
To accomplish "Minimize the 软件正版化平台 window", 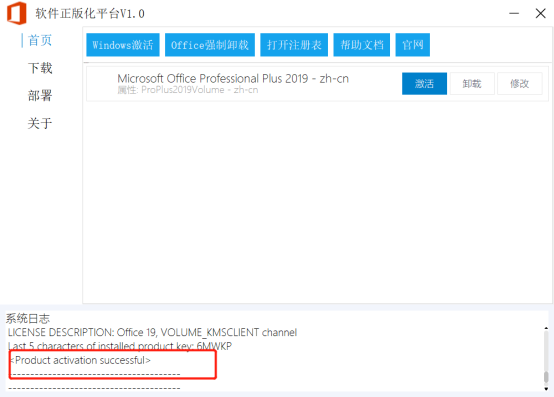I will pyautogui.click(x=514, y=13).
